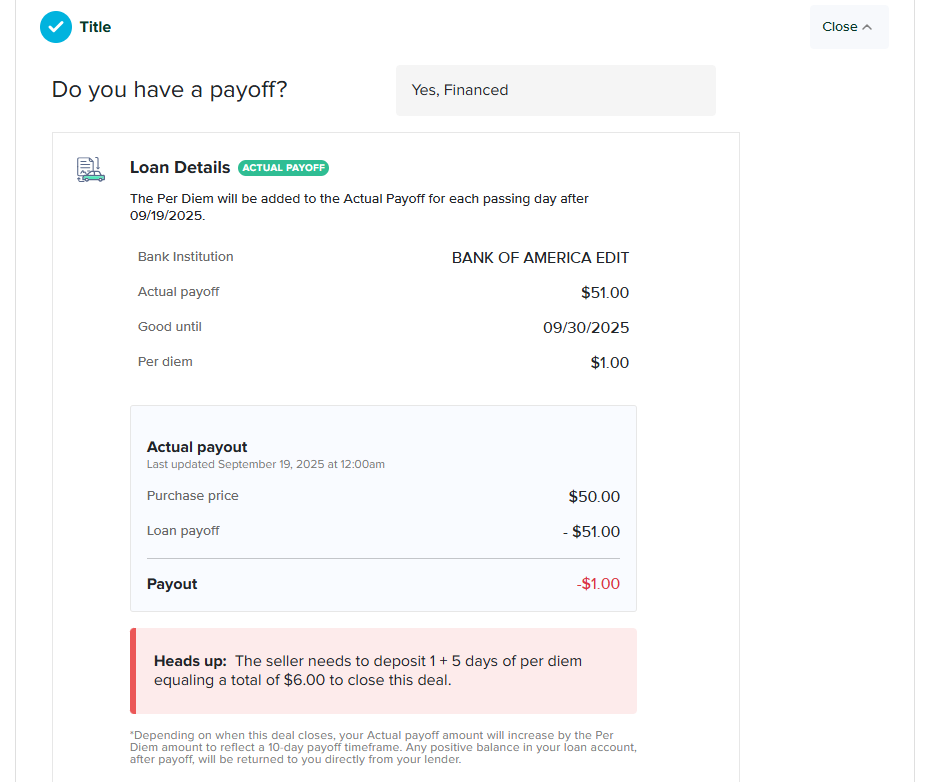This screenshot has height=782, width=933.
Task: Click the Loan Details heading
Action: point(180,168)
